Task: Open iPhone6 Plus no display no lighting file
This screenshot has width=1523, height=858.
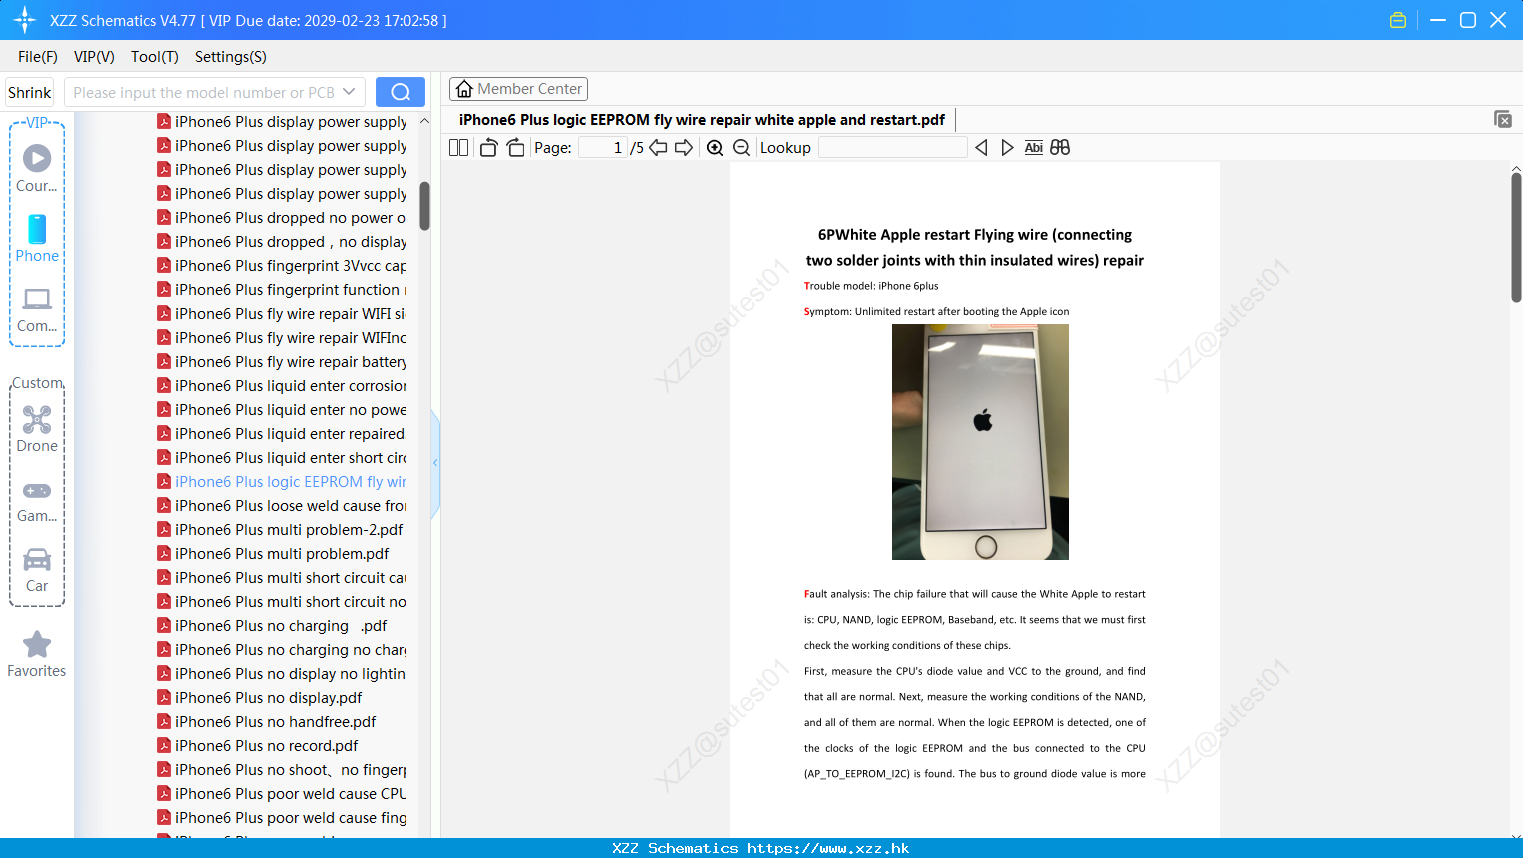Action: pyautogui.click(x=282, y=674)
